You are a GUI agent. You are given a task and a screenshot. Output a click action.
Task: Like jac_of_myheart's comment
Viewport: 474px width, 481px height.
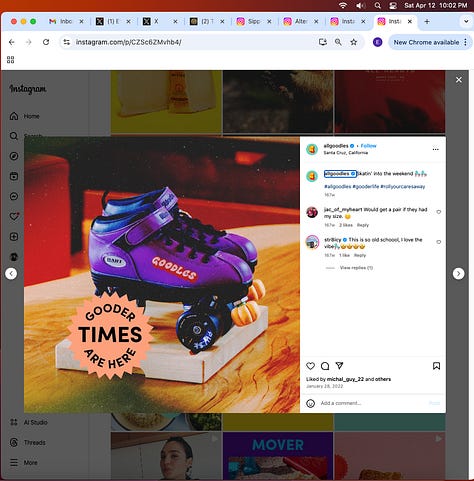pos(439,212)
